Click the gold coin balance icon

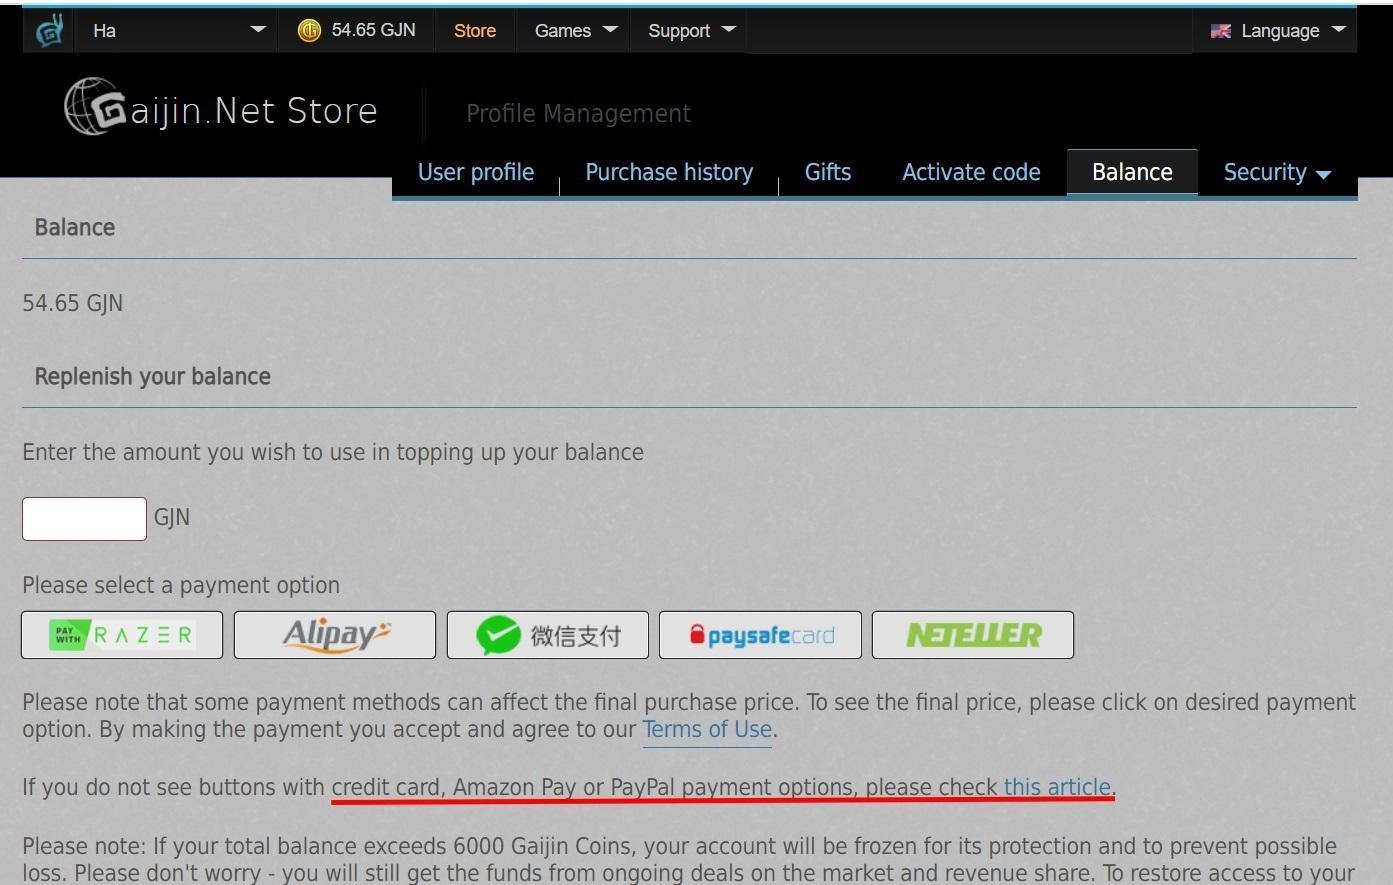click(x=309, y=31)
